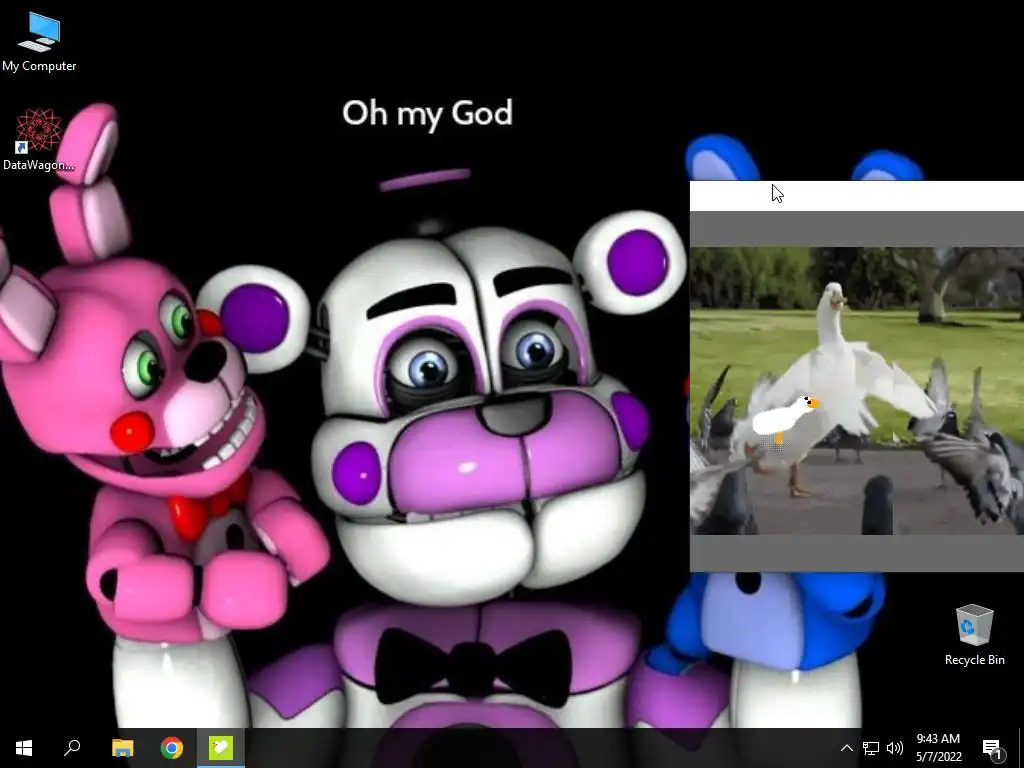Switch to the goose app on taskbar
The image size is (1024, 768).
(221, 748)
